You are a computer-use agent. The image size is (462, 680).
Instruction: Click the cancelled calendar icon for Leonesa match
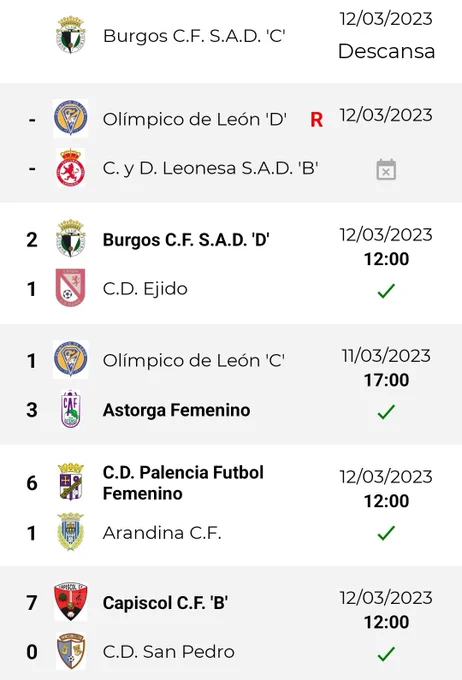[386, 170]
